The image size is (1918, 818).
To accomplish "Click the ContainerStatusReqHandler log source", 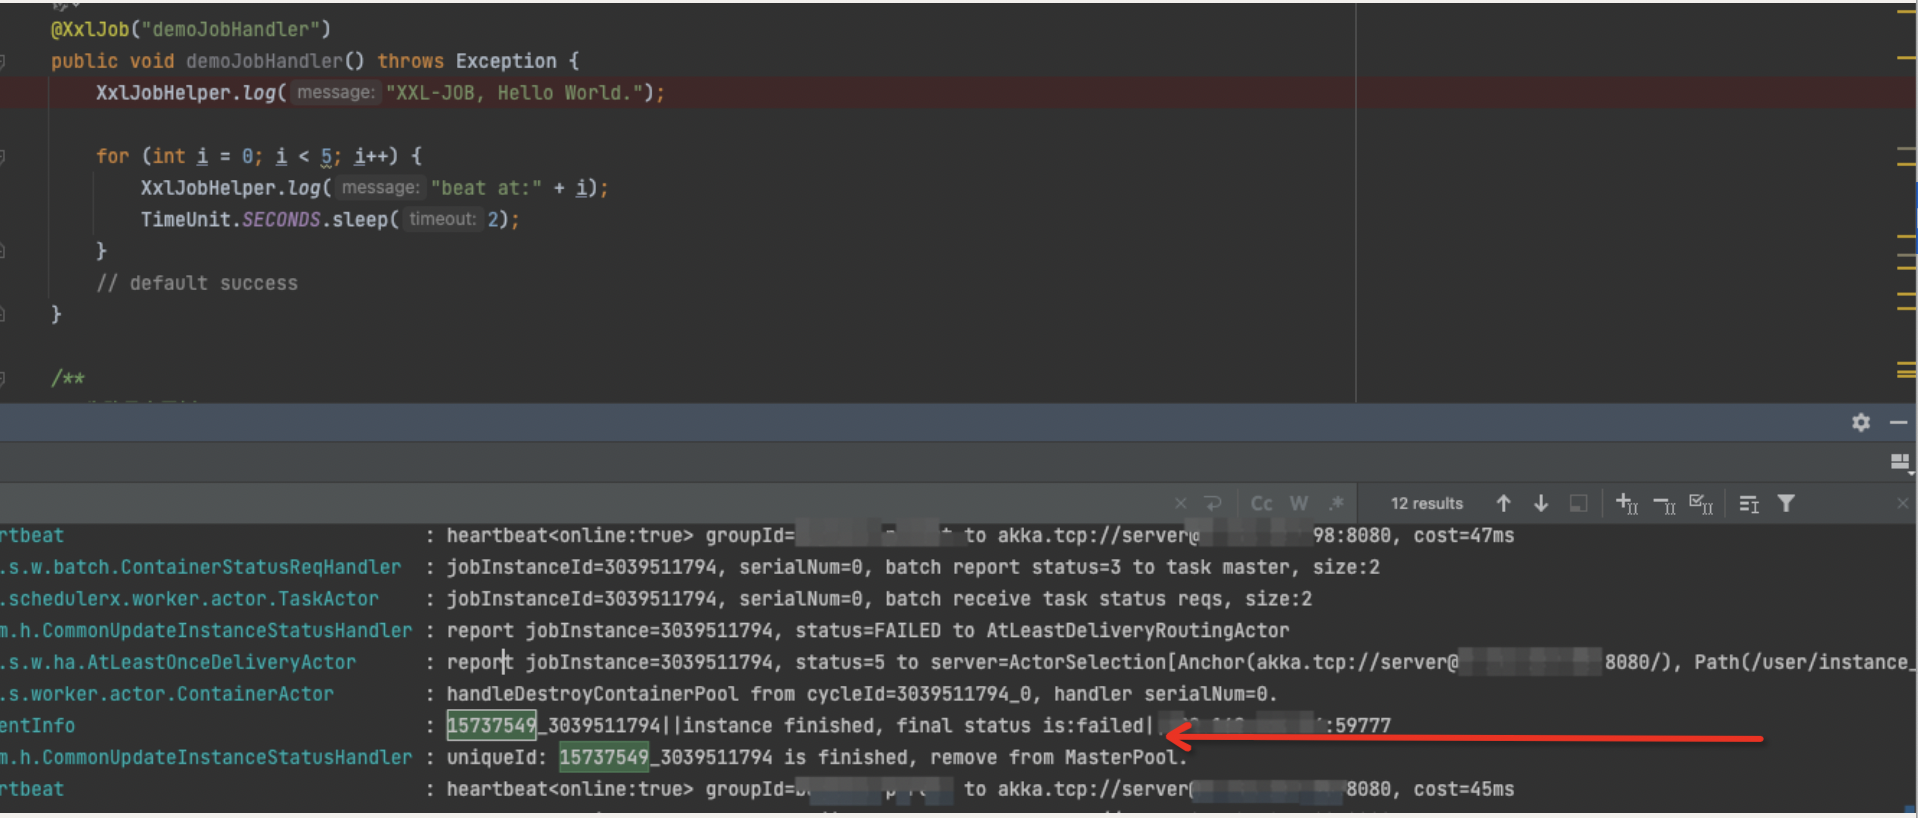I will click(x=200, y=568).
